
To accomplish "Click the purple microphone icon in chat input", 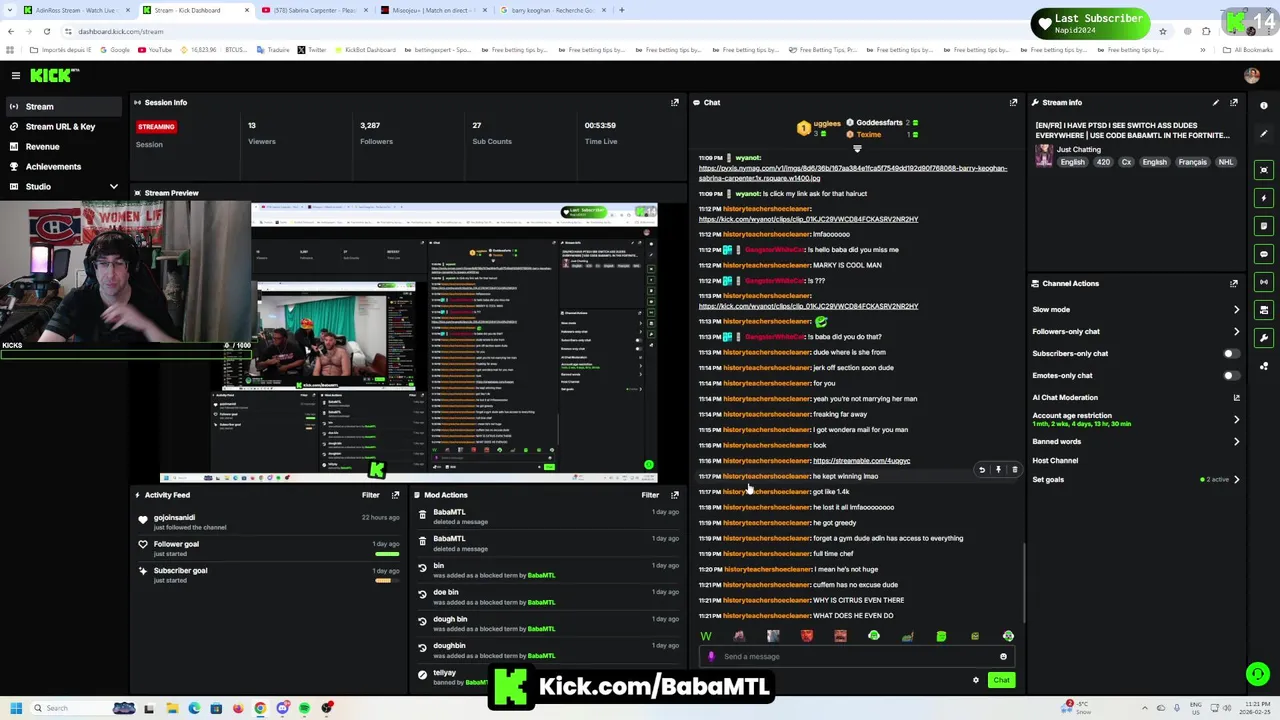I will tap(711, 657).
